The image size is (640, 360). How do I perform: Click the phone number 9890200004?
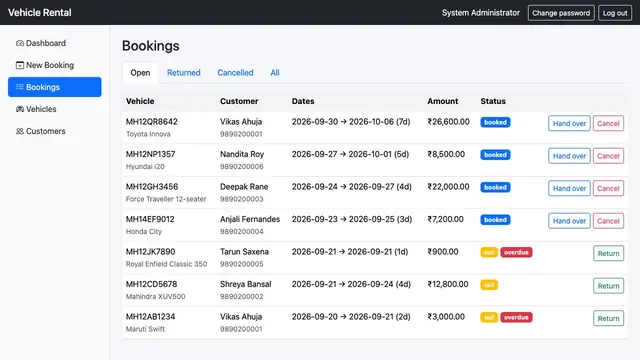click(x=242, y=231)
